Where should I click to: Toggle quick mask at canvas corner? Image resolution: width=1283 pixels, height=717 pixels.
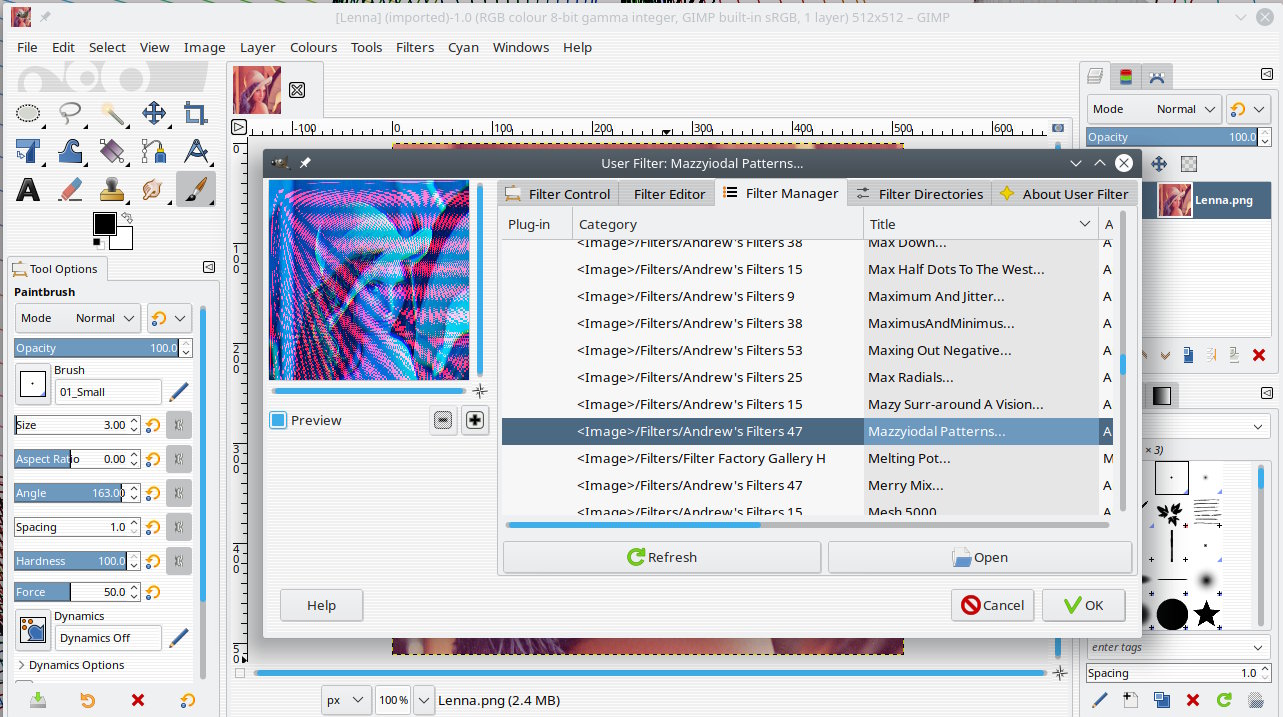click(239, 674)
